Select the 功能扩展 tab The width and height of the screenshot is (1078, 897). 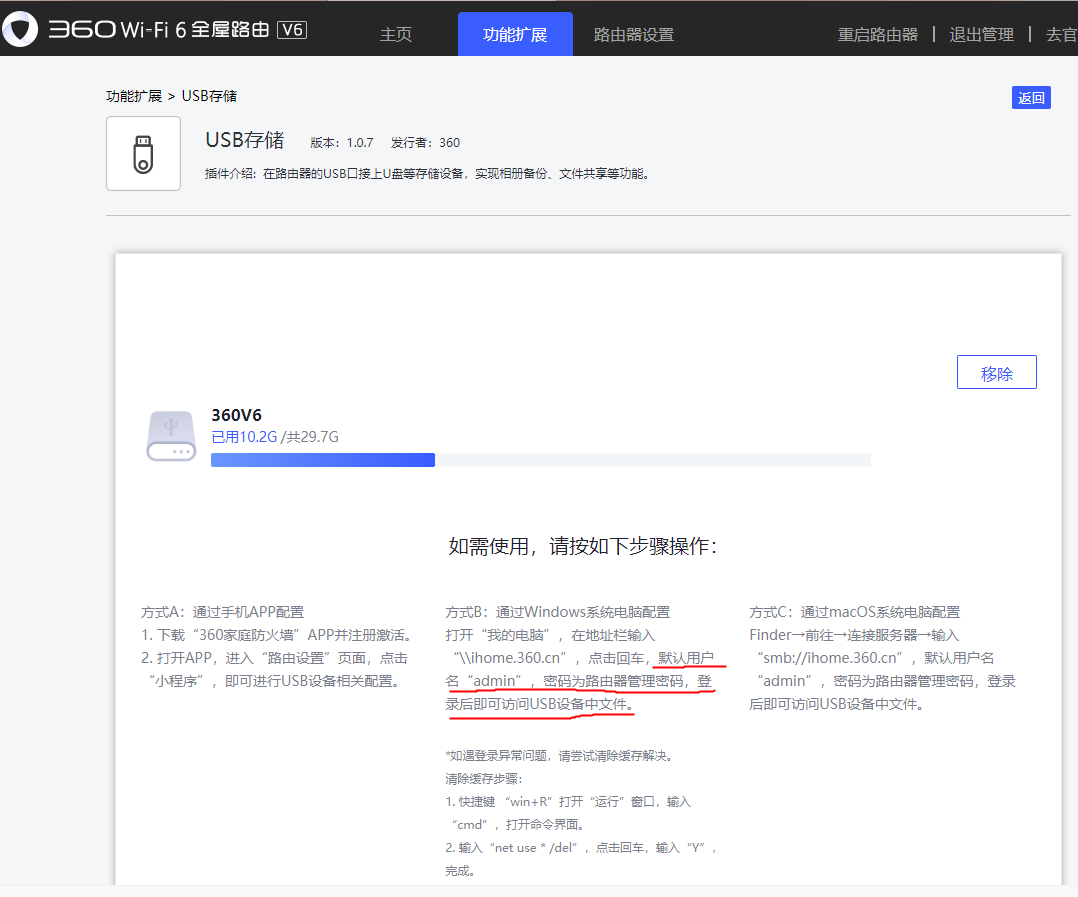[515, 34]
